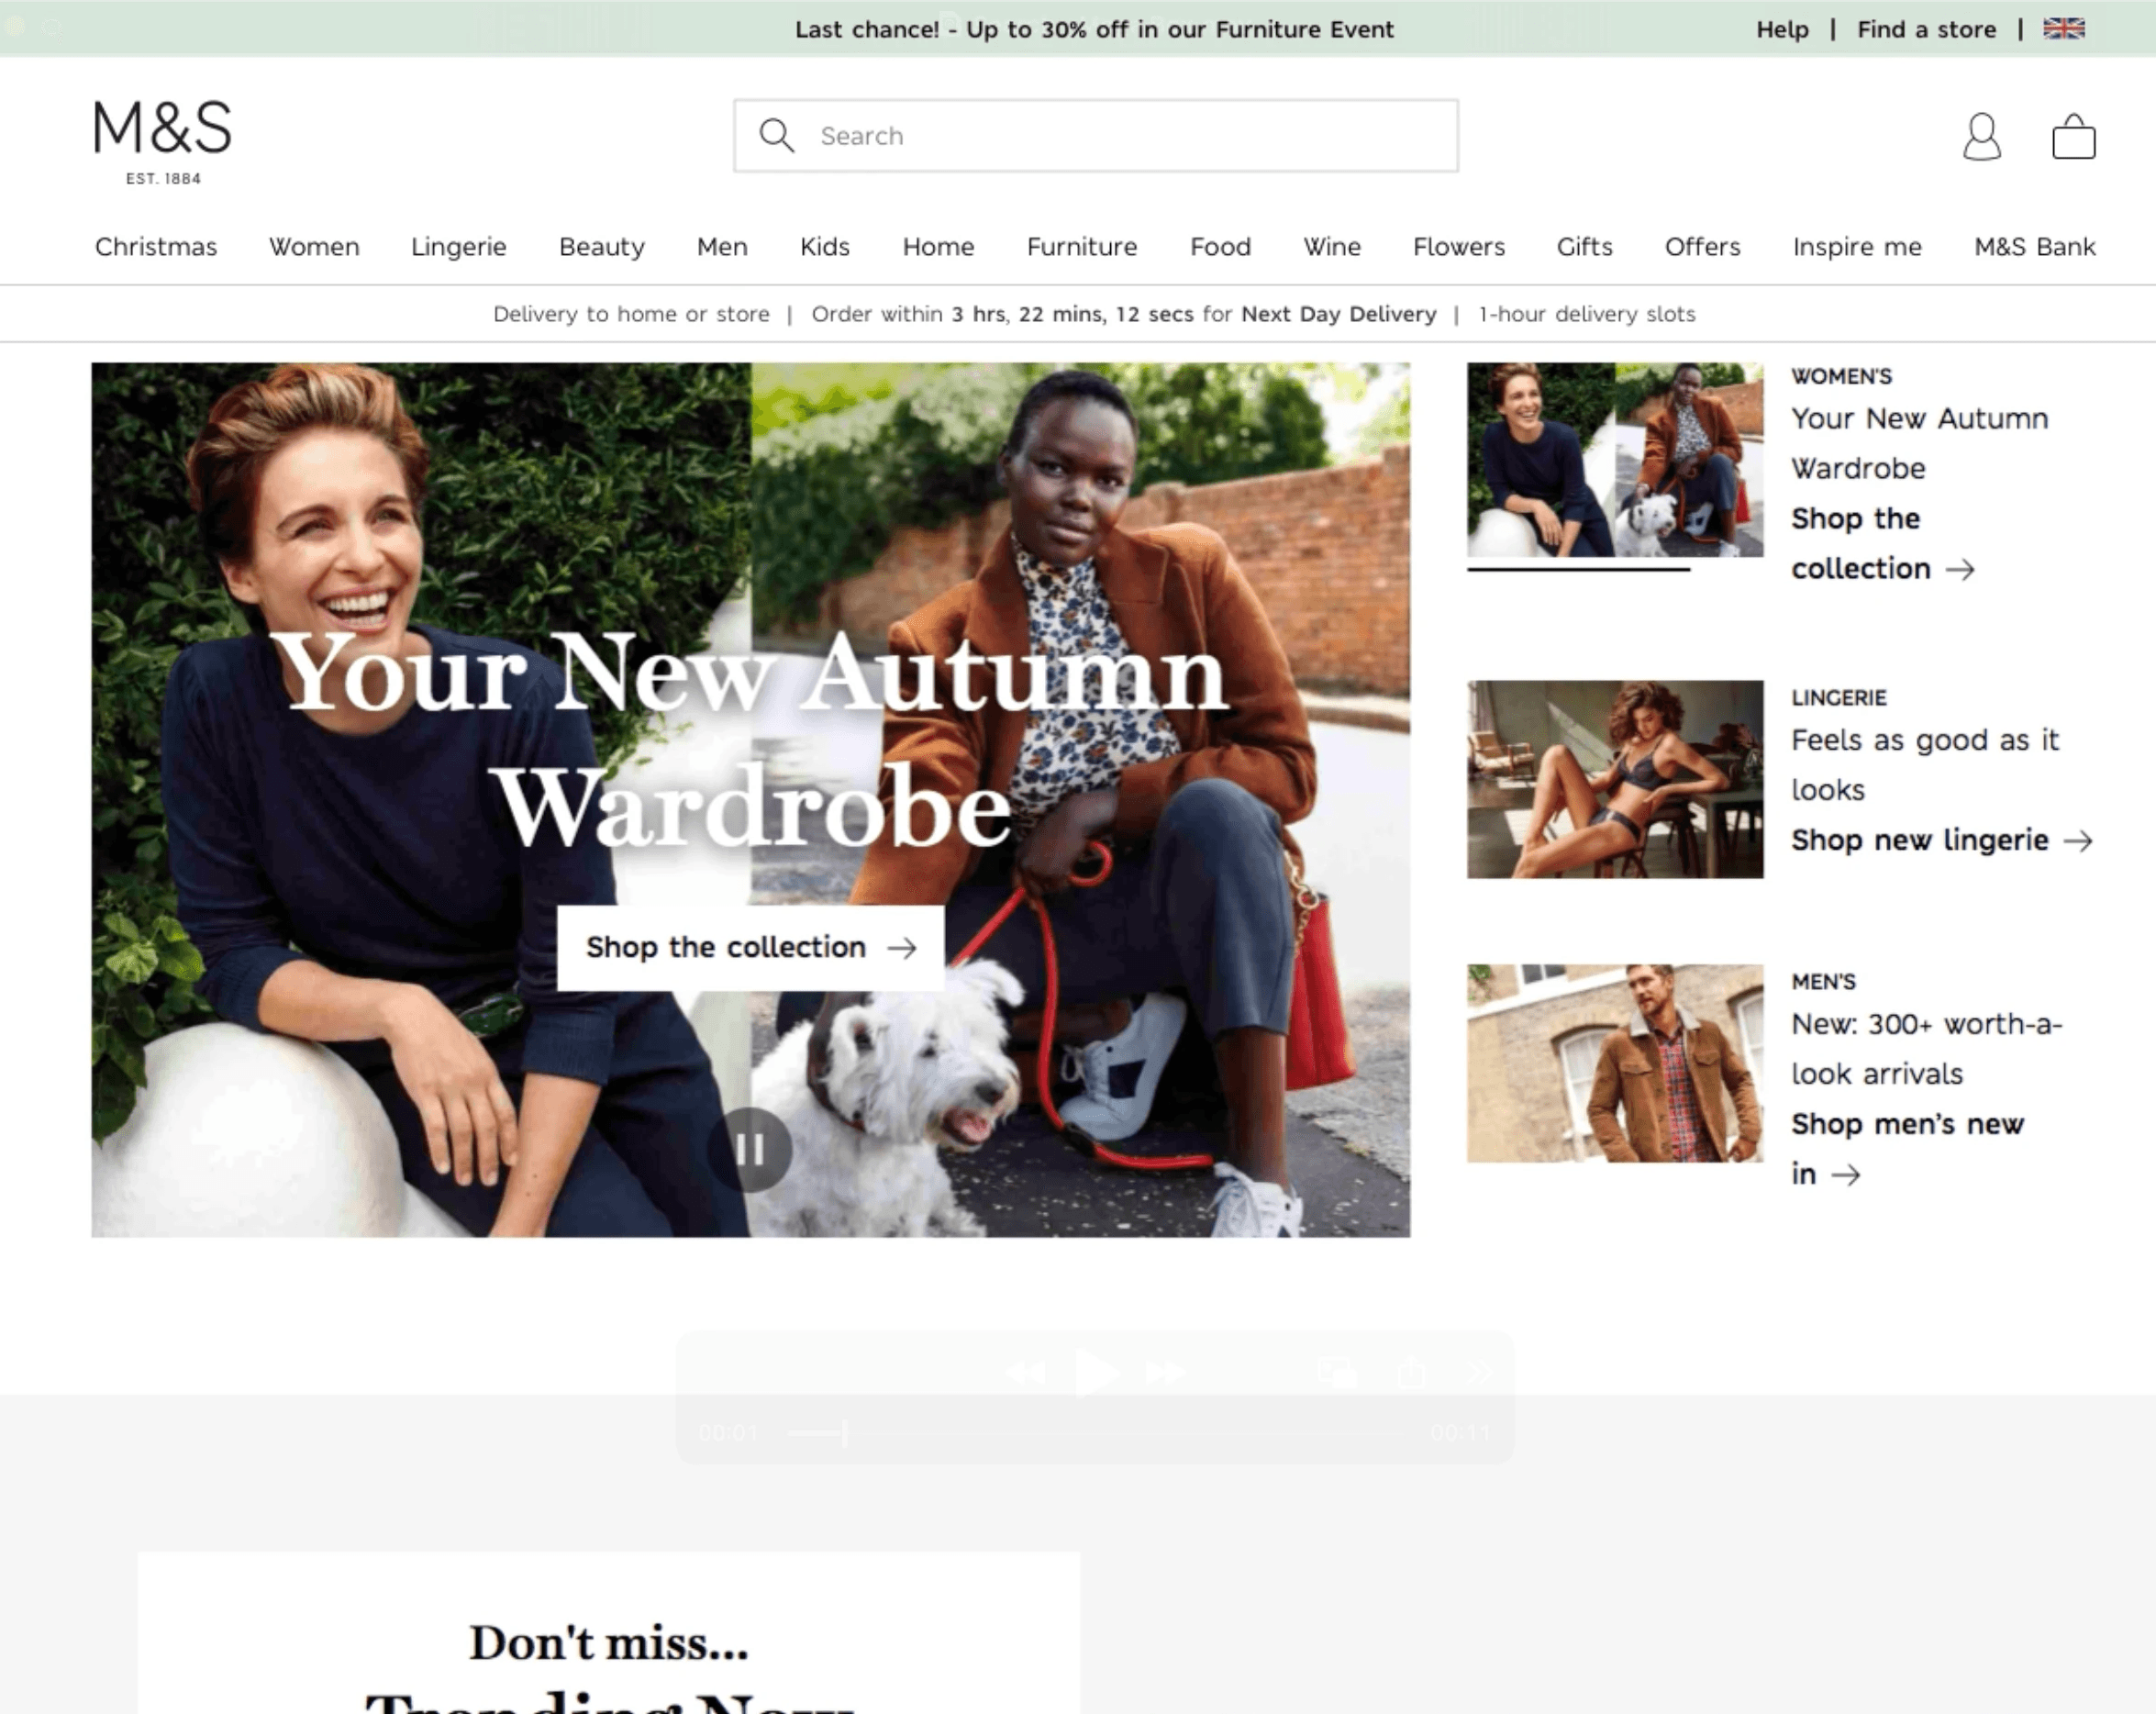Click the search magnifier icon
Viewport: 2156px width, 1714px height.
pos(776,135)
